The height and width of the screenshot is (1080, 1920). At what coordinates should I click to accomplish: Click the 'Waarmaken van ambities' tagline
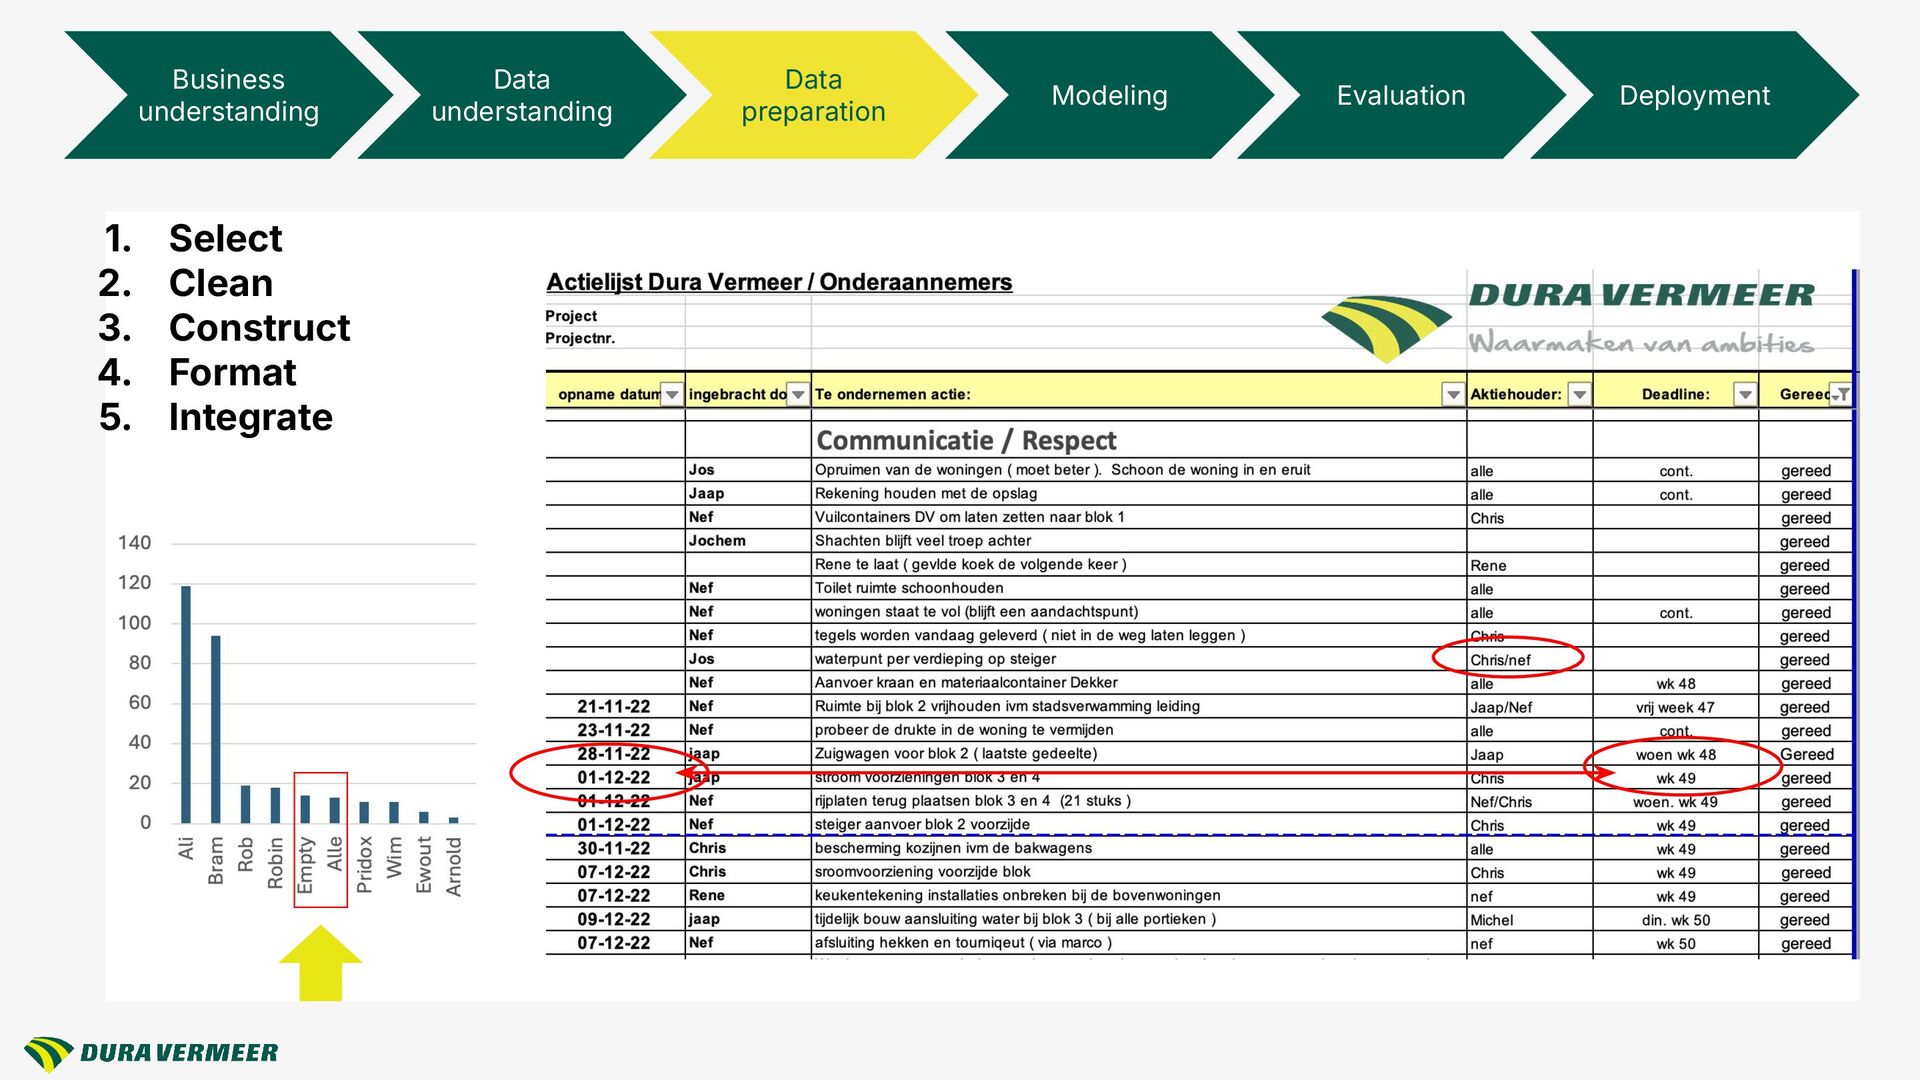pos(1640,343)
